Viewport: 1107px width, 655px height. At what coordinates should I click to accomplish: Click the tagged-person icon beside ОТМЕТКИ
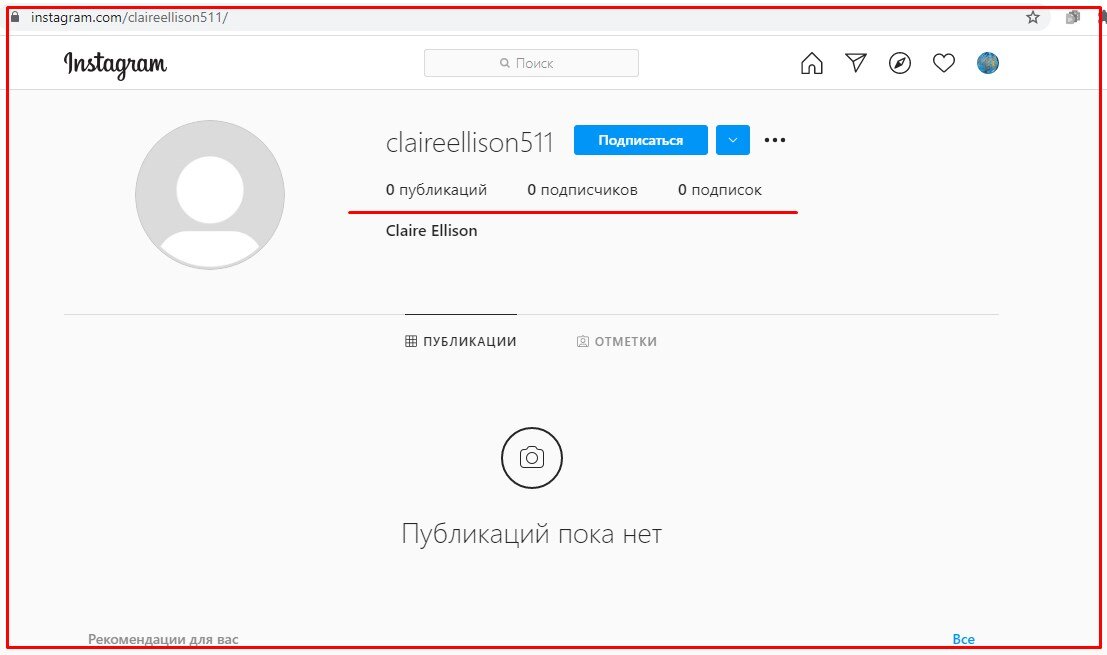click(582, 341)
